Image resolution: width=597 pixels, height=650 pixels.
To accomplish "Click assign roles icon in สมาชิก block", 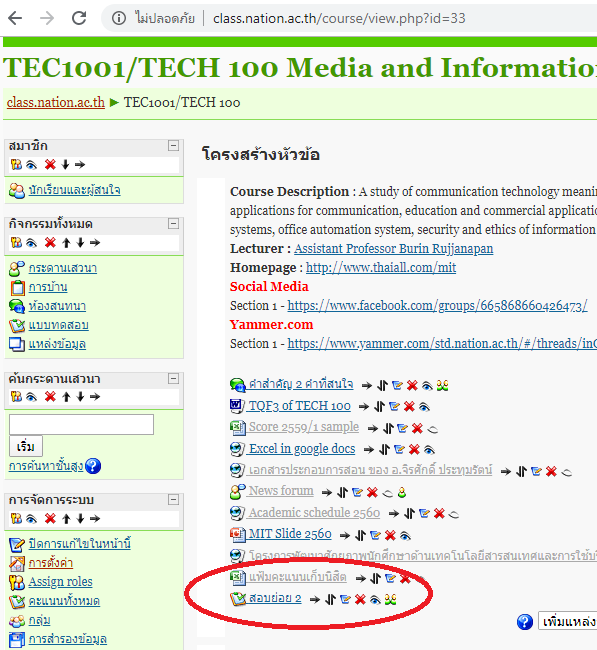I will tap(16, 165).
